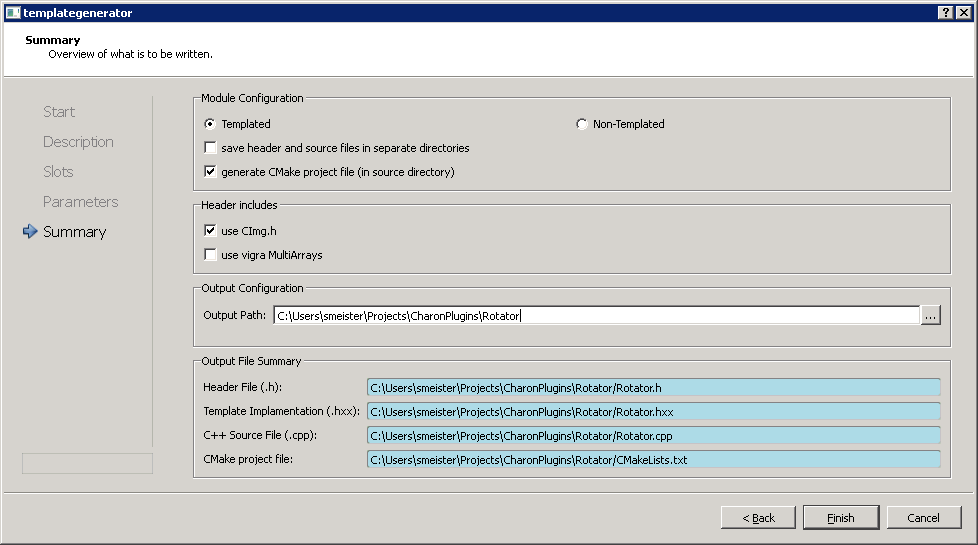978x545 pixels.
Task: Click the Start step in the sidebar
Action: pyautogui.click(x=59, y=112)
